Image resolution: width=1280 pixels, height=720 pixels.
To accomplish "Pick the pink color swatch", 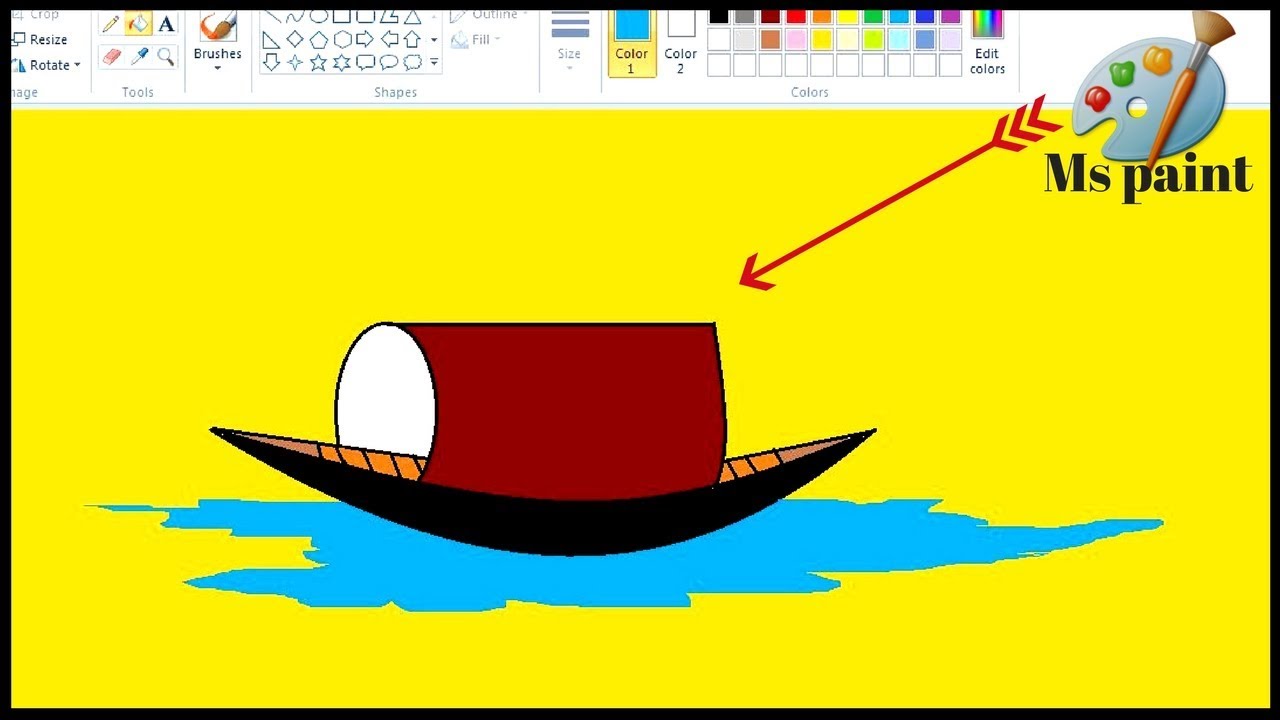I will pos(796,40).
